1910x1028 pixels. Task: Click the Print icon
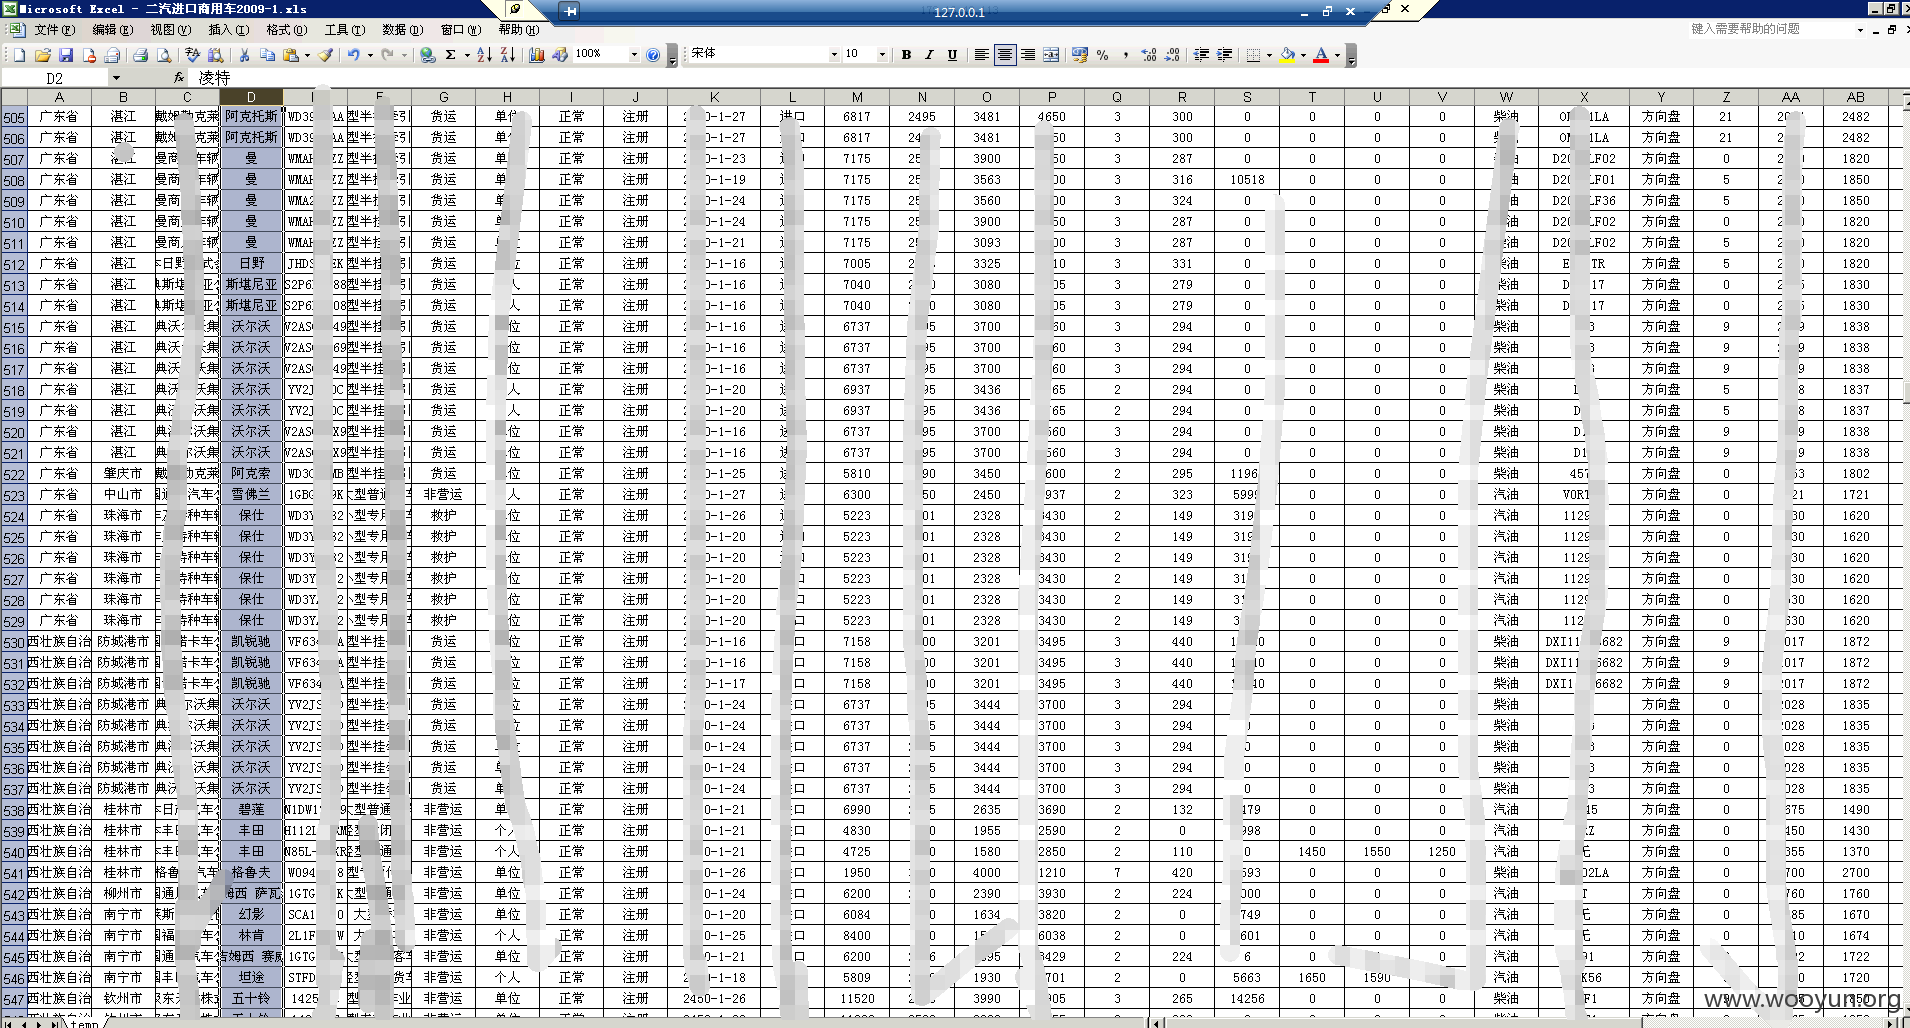tap(140, 55)
